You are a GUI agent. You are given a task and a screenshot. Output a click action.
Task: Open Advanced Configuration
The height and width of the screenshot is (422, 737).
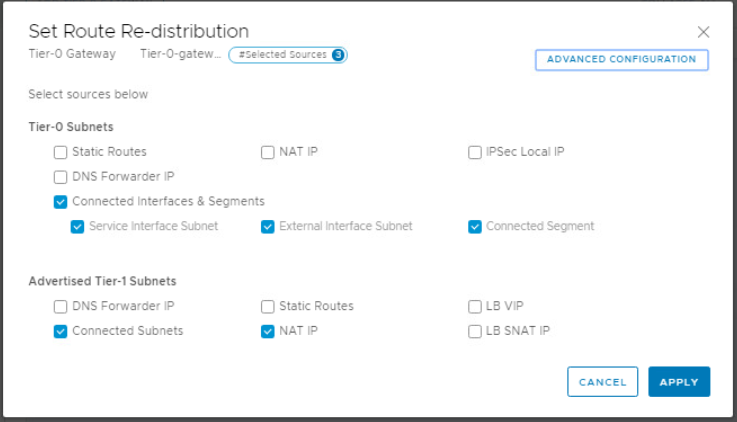click(x=621, y=60)
